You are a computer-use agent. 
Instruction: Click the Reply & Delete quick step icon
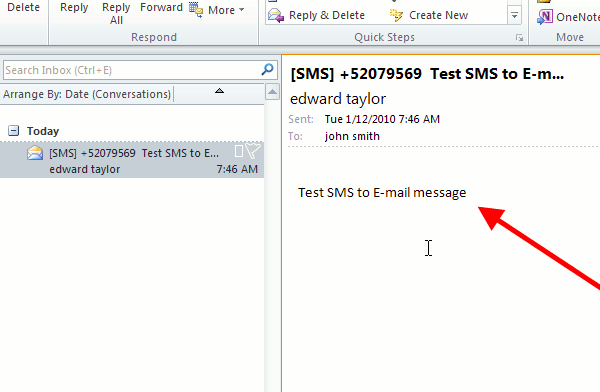tap(276, 15)
